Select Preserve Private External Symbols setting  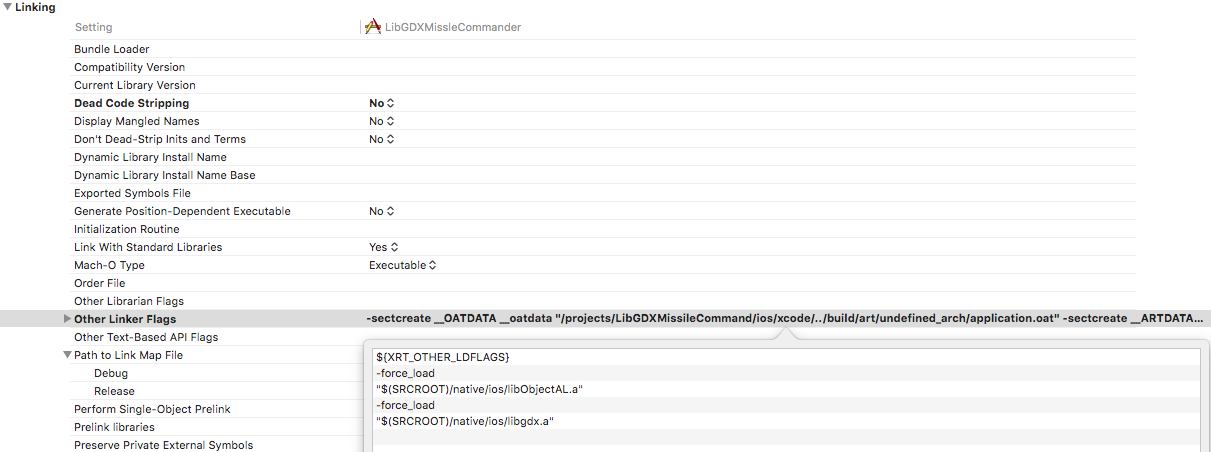(163, 445)
